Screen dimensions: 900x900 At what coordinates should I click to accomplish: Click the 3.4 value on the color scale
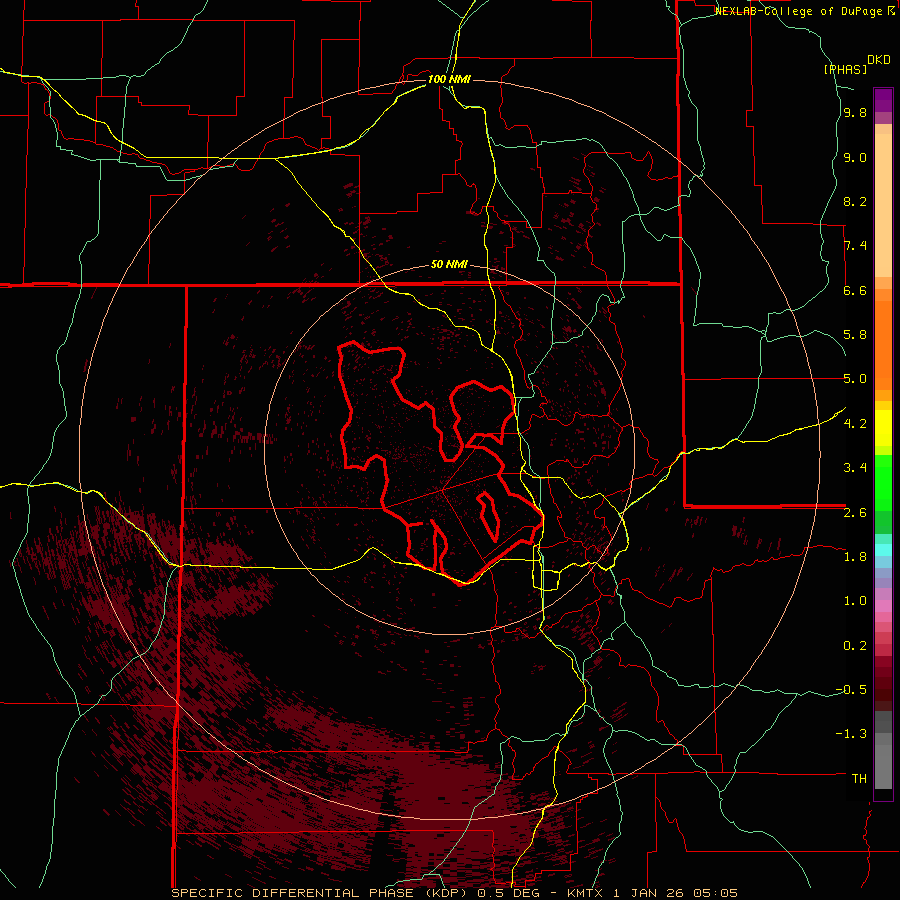(x=855, y=467)
